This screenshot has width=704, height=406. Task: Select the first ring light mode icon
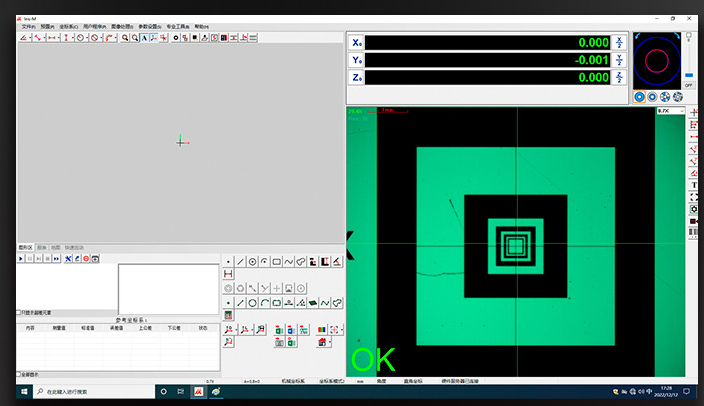coord(639,97)
